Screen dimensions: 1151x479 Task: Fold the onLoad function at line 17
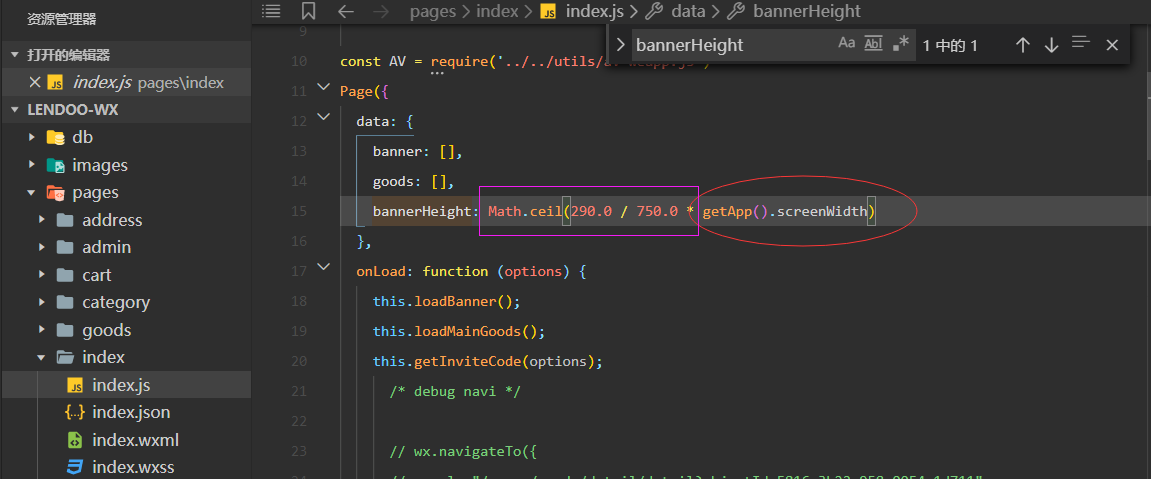(323, 268)
